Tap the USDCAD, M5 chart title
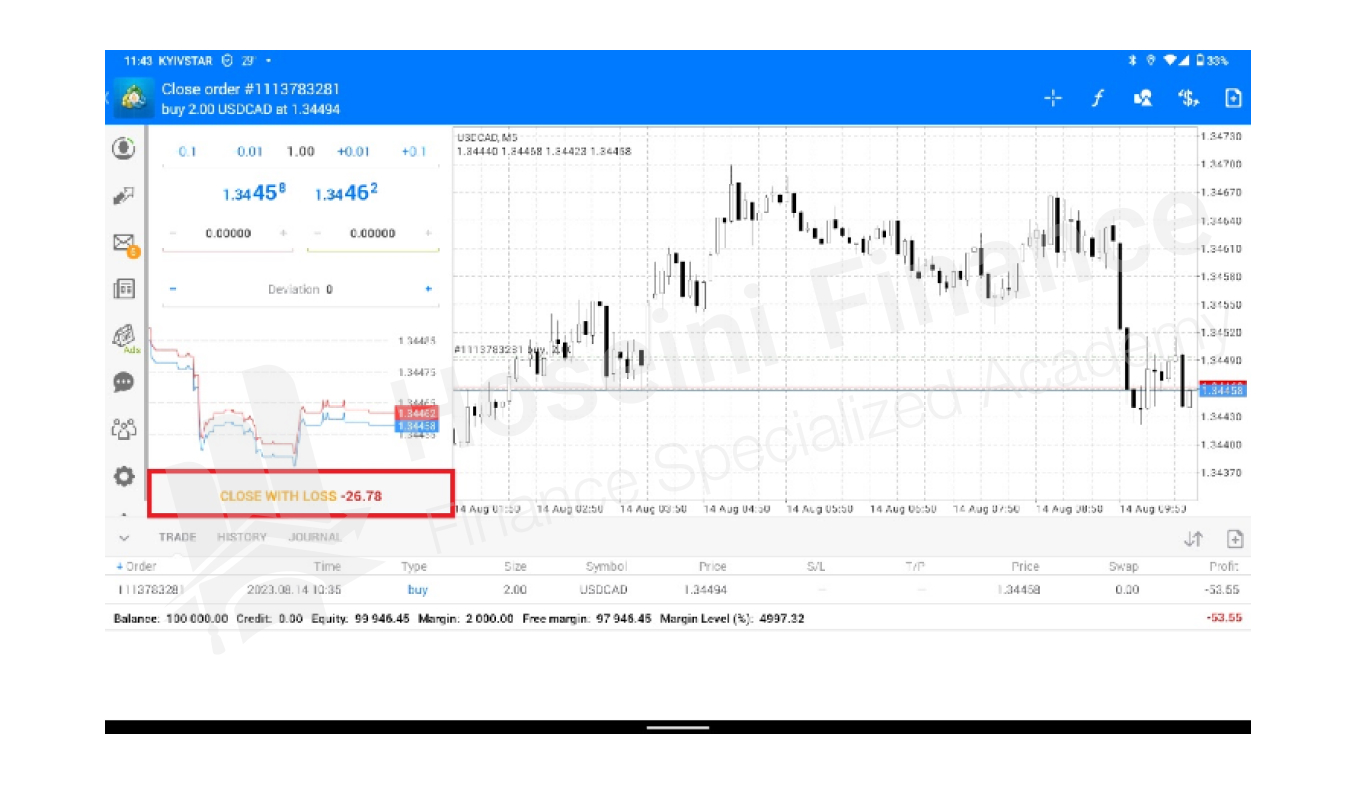1357x785 pixels. pos(487,137)
